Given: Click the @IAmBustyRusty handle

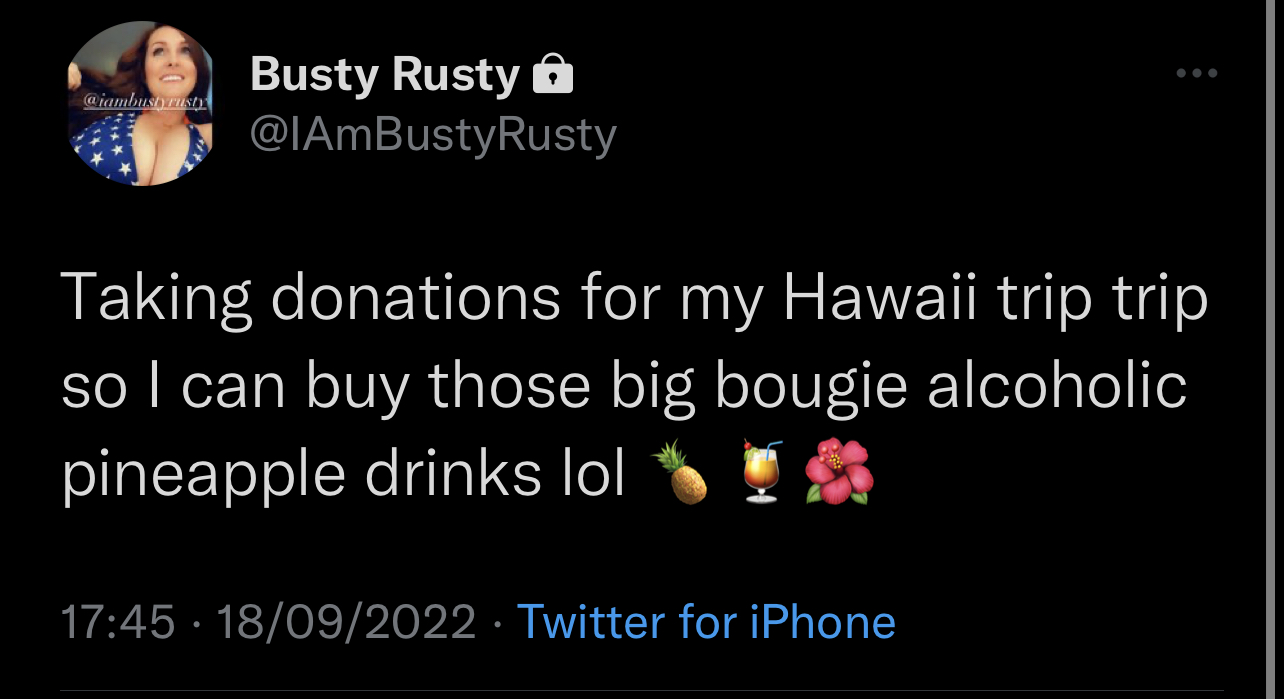Looking at the screenshot, I should (x=432, y=135).
